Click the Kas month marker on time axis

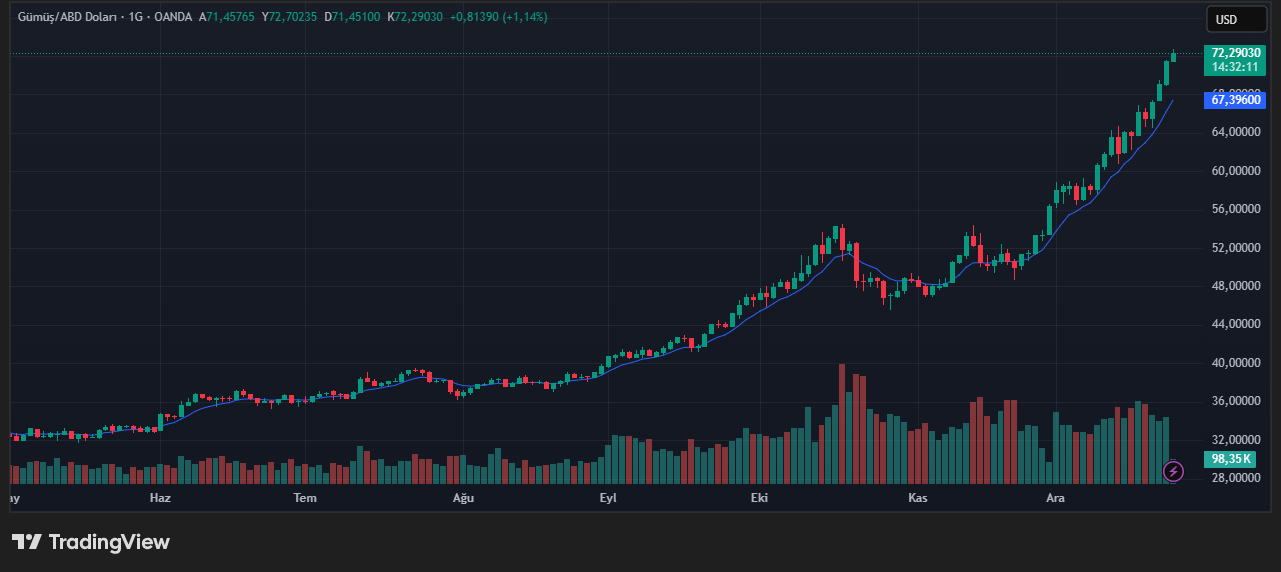click(x=918, y=498)
